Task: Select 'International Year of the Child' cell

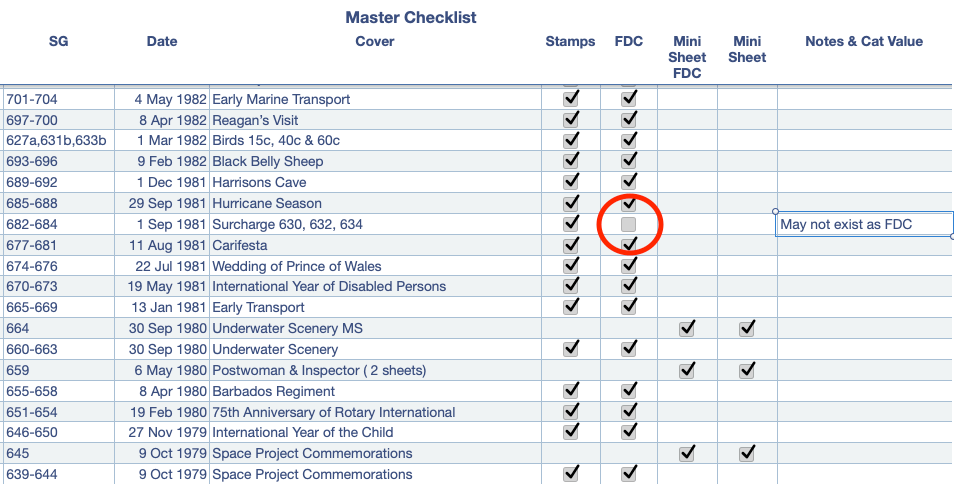Action: [375, 432]
